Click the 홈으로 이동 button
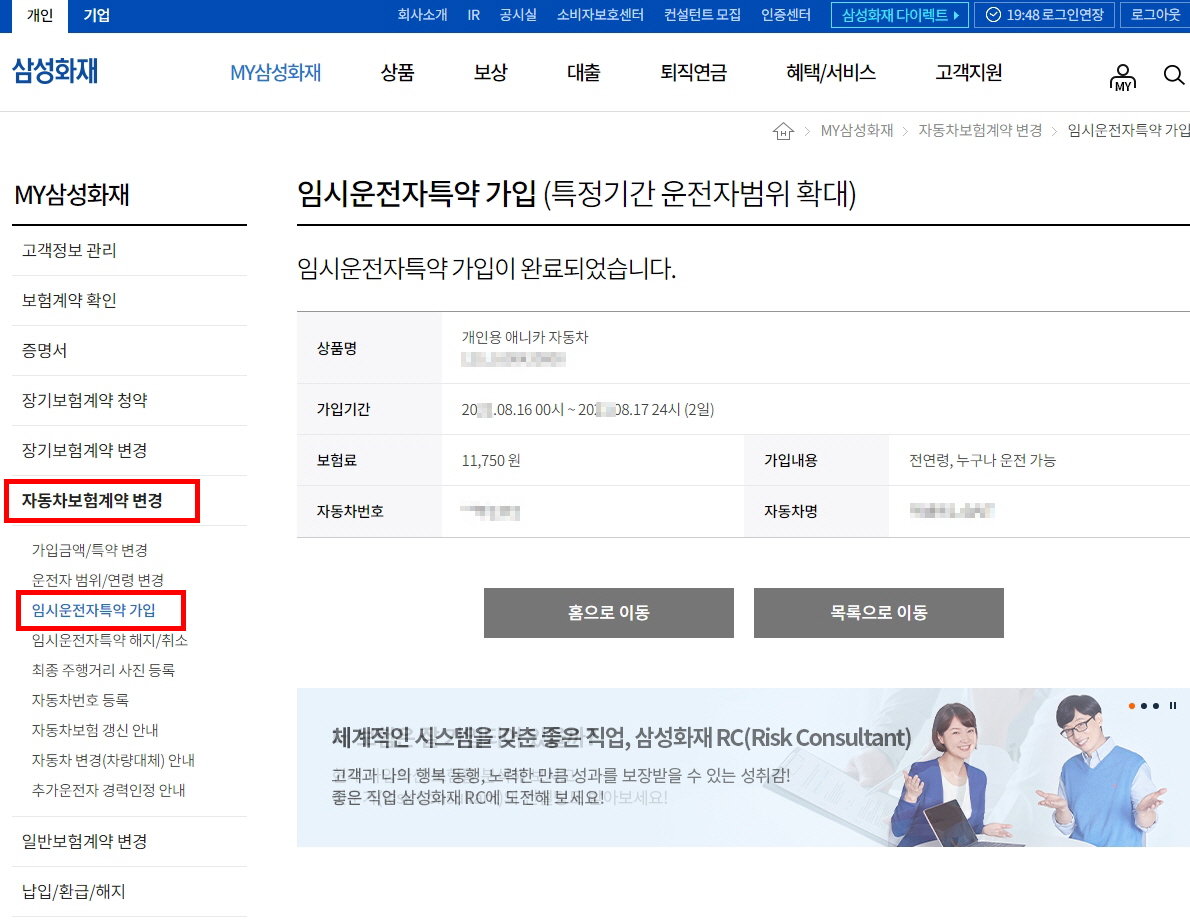The height and width of the screenshot is (920, 1190). [x=609, y=613]
